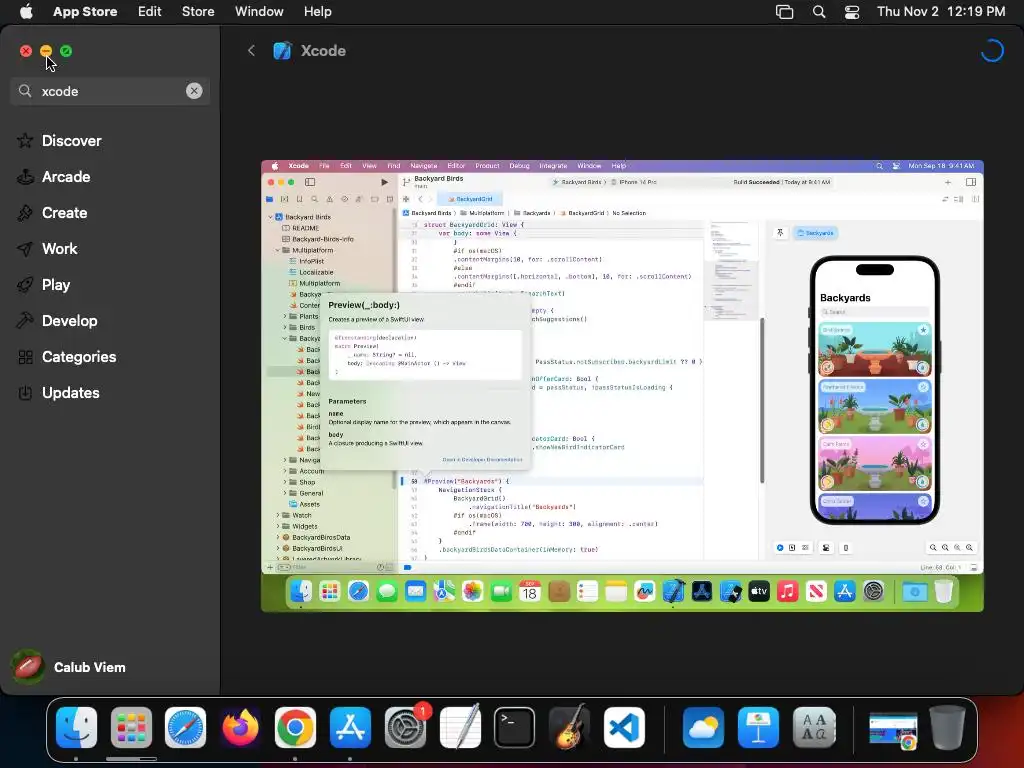
Task: Click the Stage Manager menu bar icon
Action: (x=784, y=11)
